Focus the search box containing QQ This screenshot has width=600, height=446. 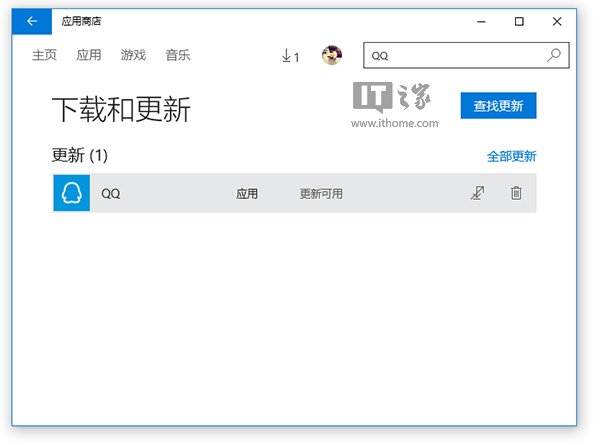pyautogui.click(x=466, y=55)
